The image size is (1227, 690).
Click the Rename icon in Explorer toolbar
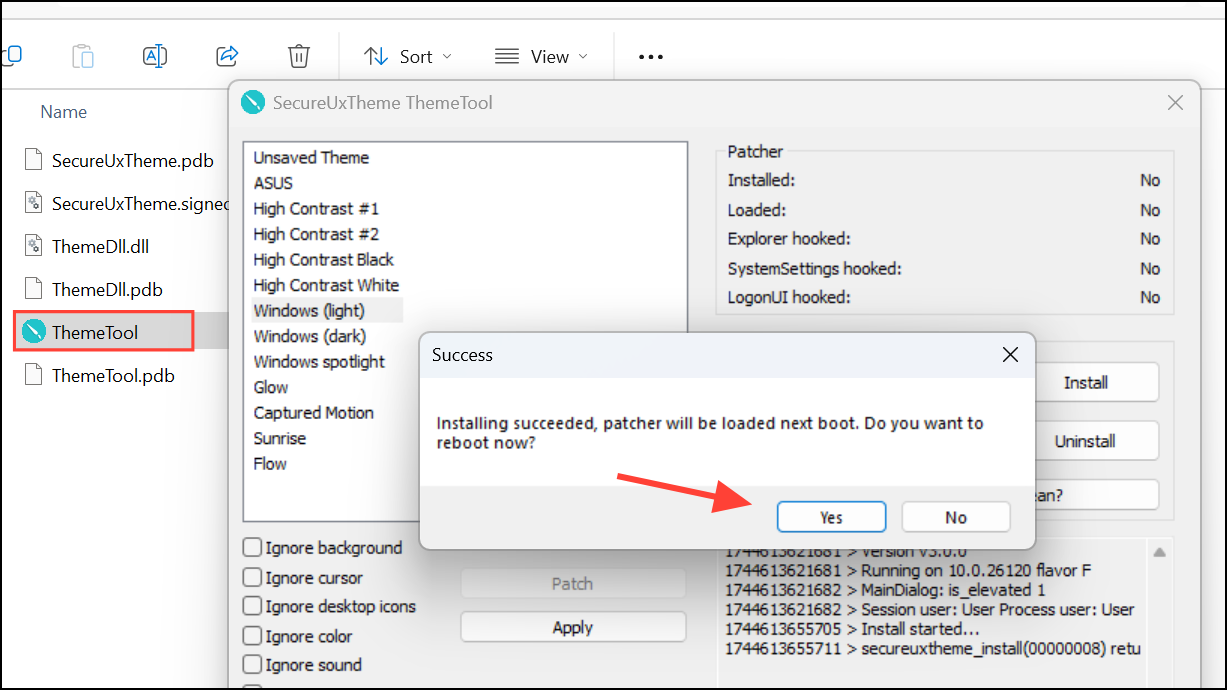click(x=155, y=56)
